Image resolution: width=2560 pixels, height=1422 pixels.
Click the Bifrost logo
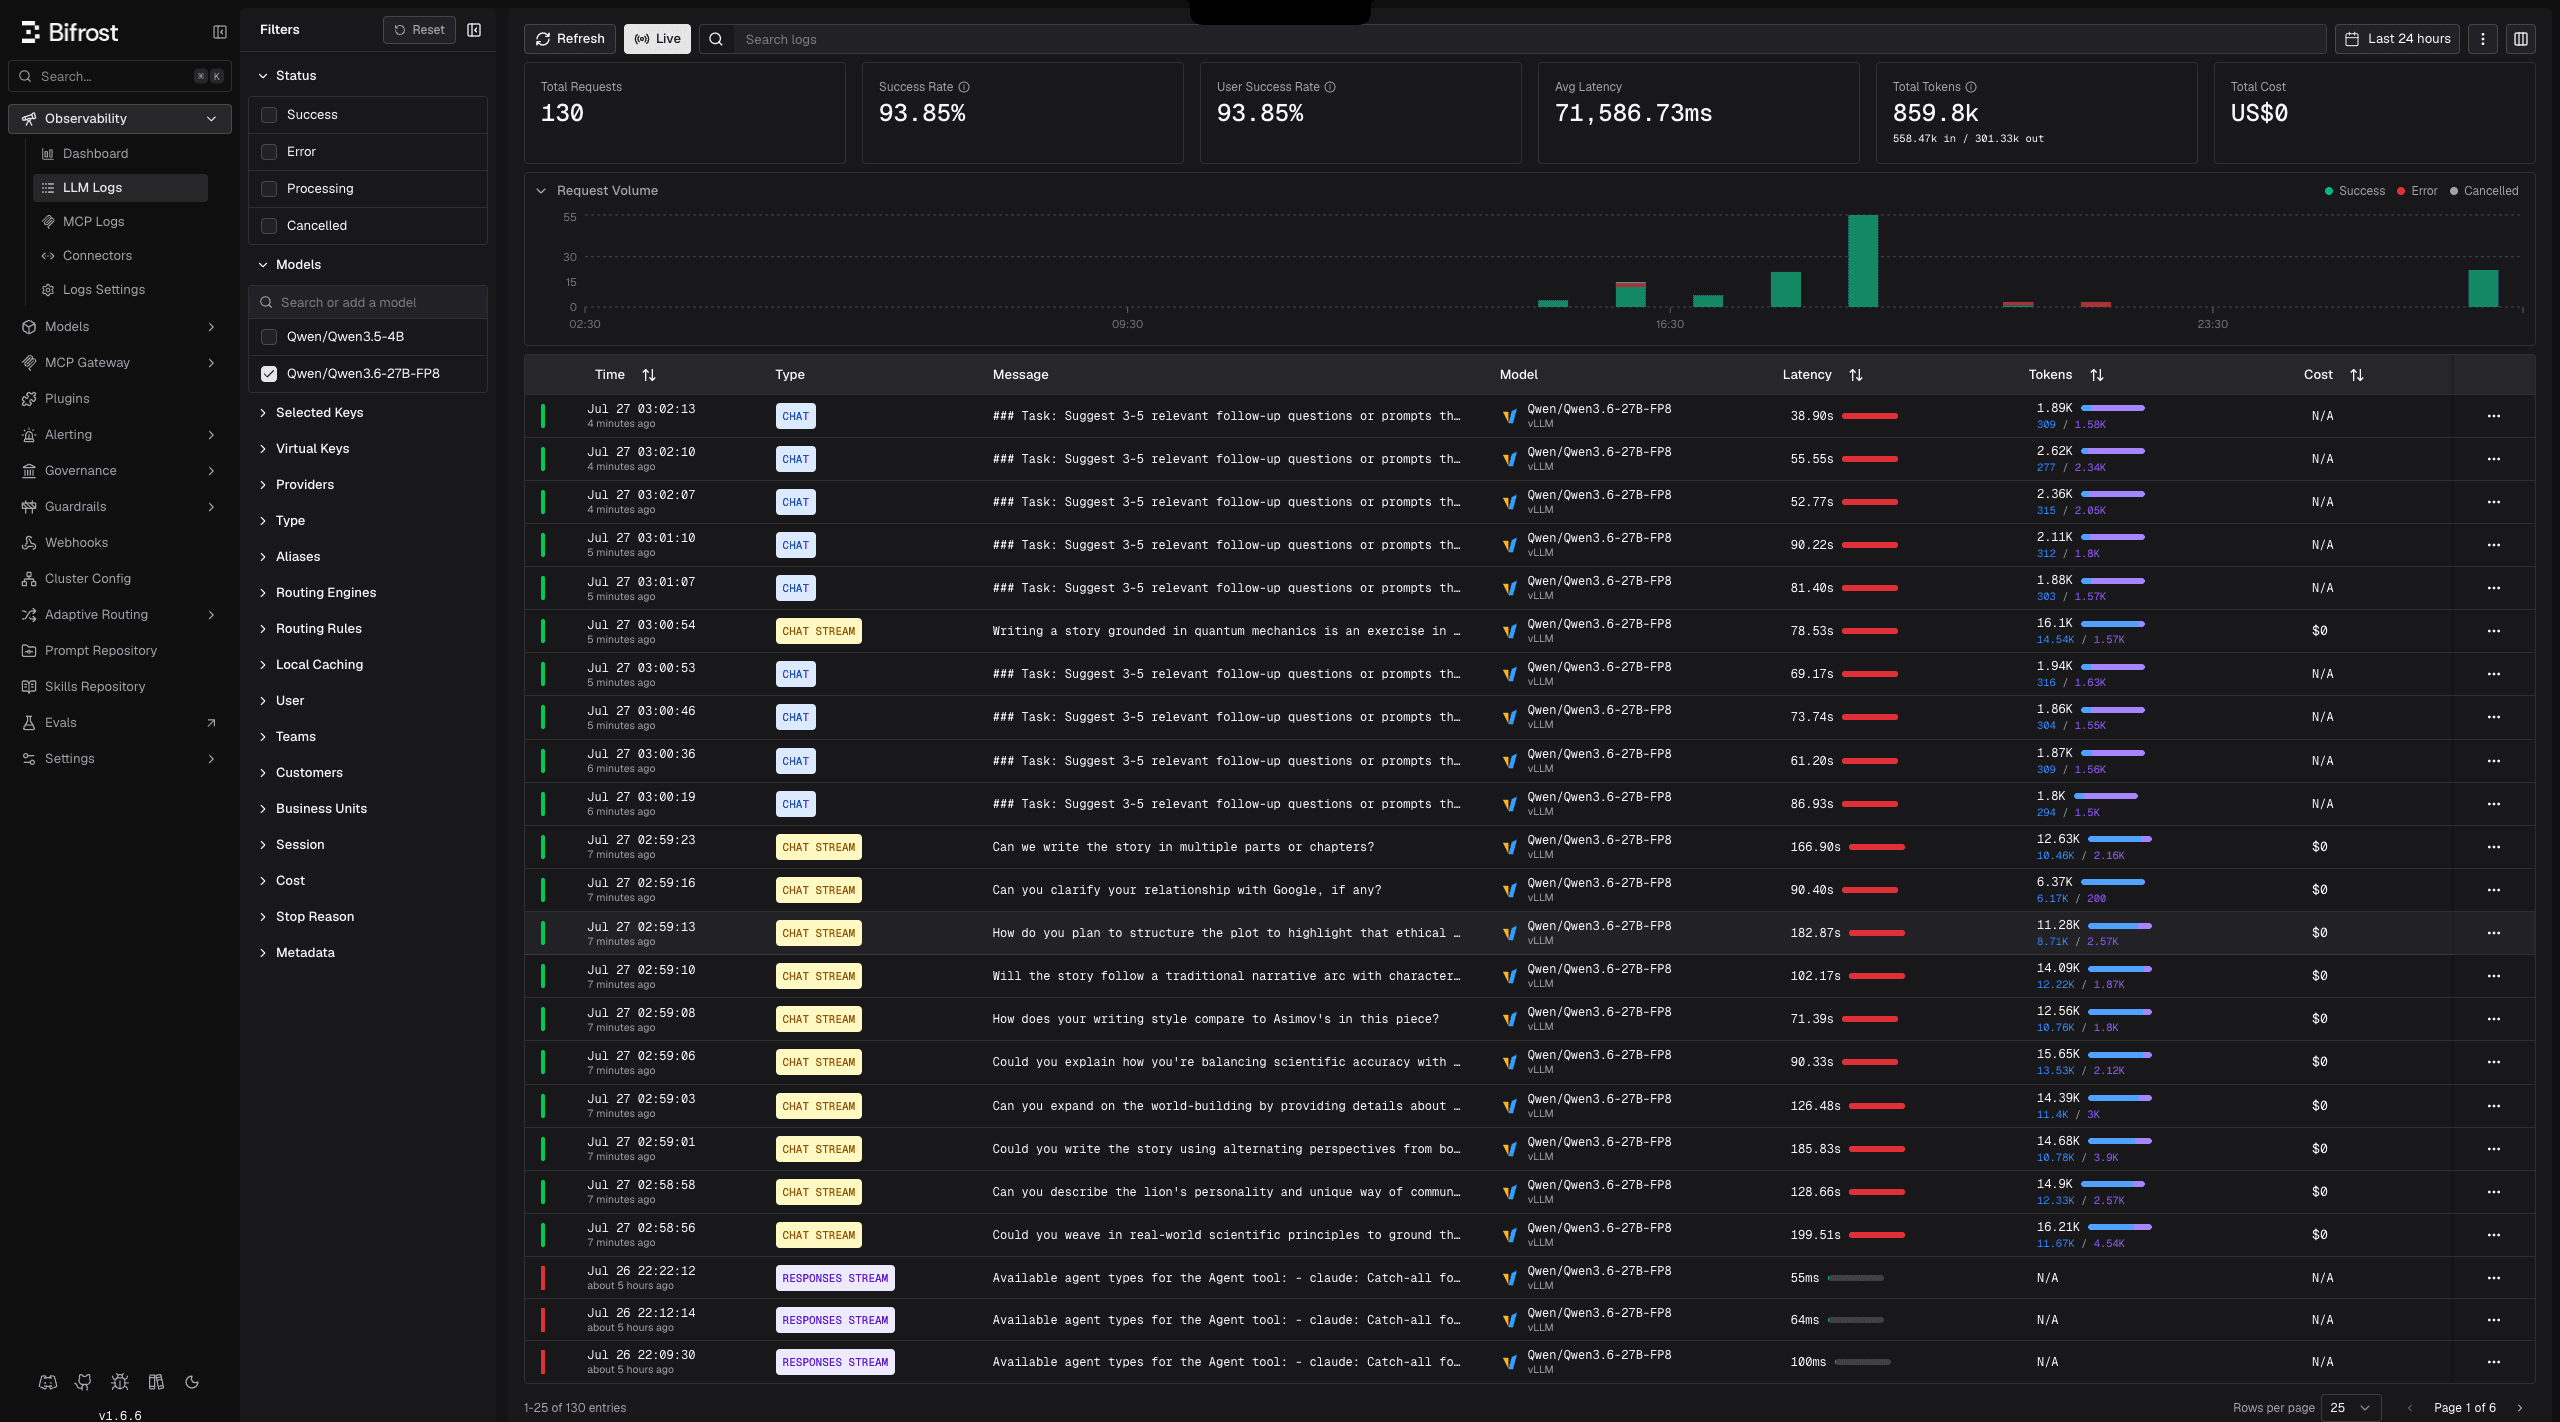tap(69, 32)
